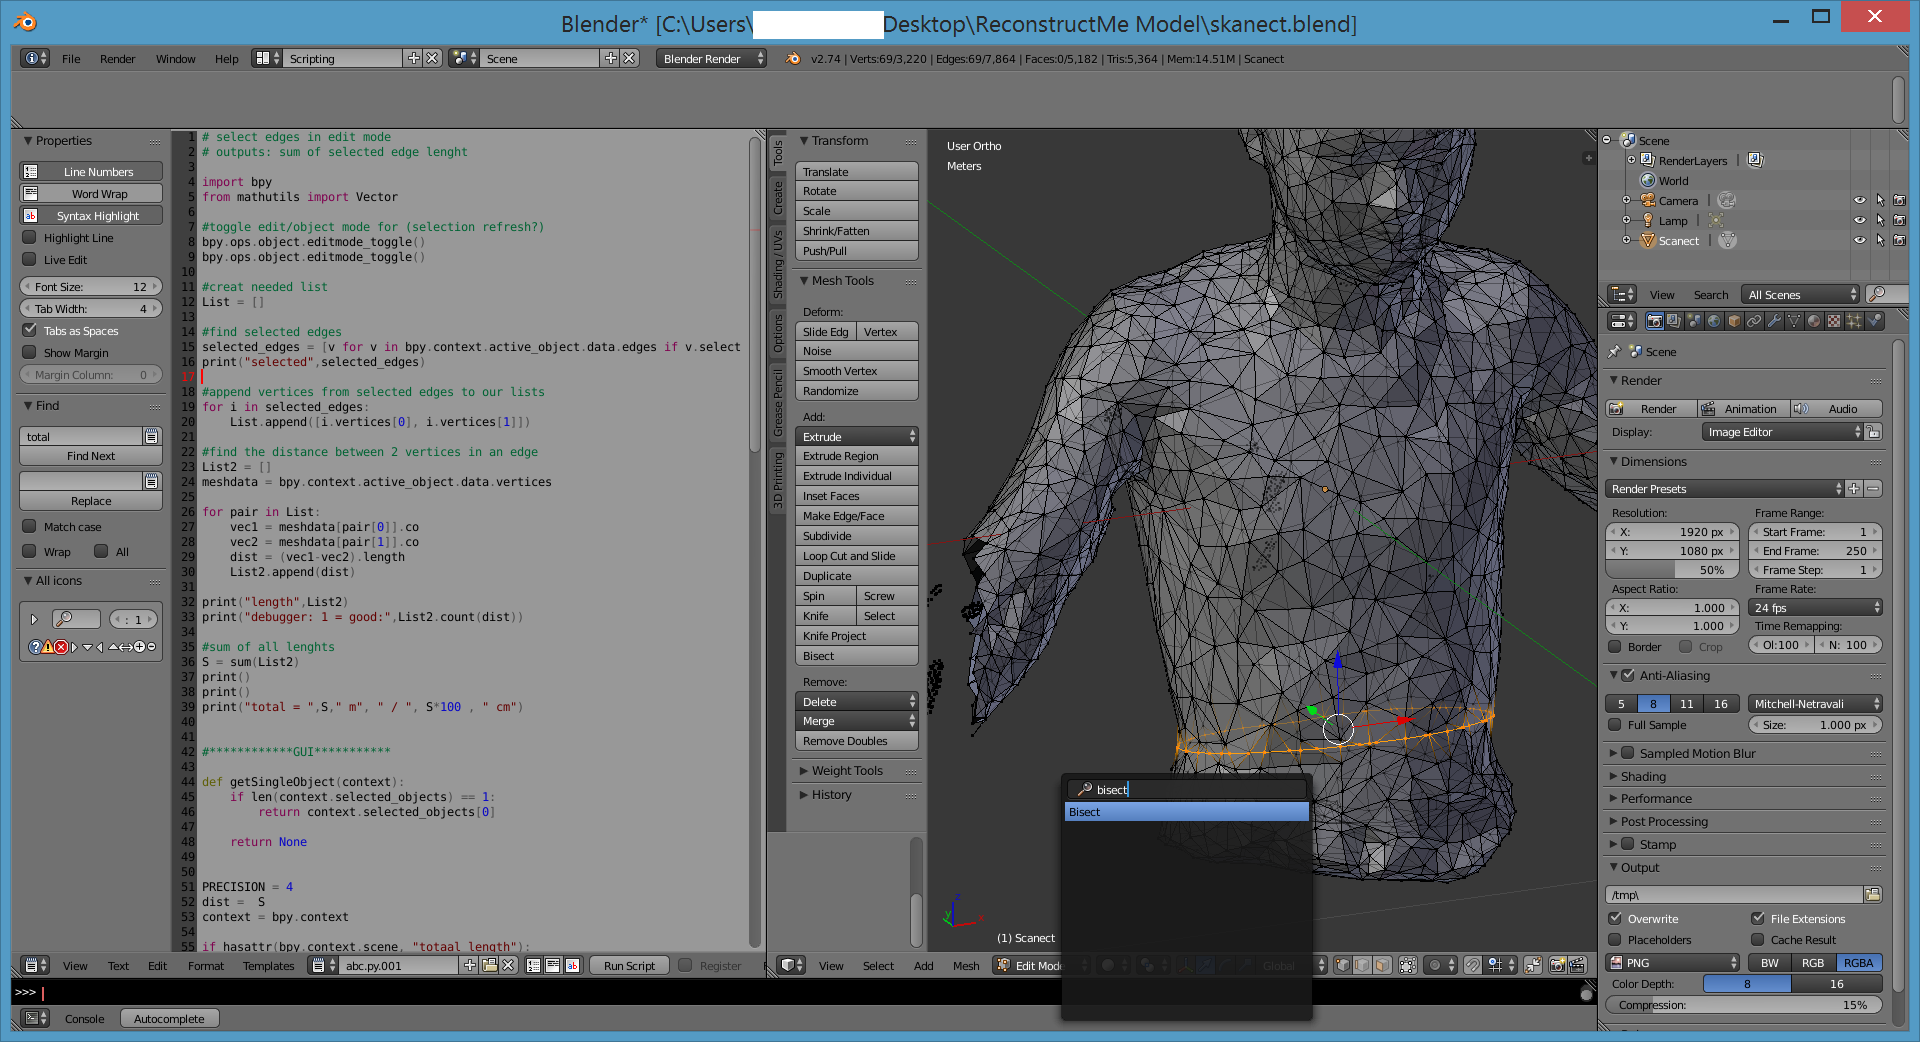Image resolution: width=1920 pixels, height=1042 pixels.
Task: Toggle Highlight Line checkbox
Action: pos(30,237)
